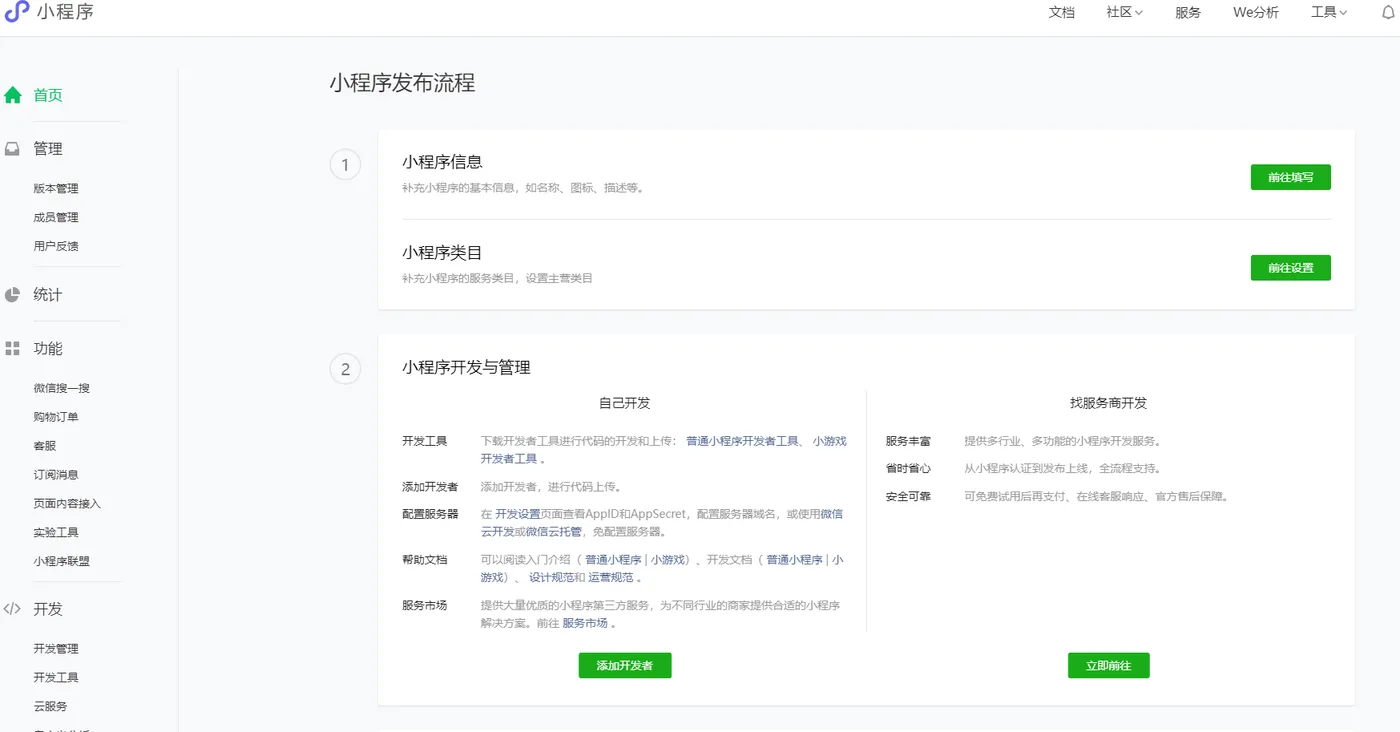Click the 找服务商开发 column title
The image size is (1400, 732).
click(x=1108, y=403)
